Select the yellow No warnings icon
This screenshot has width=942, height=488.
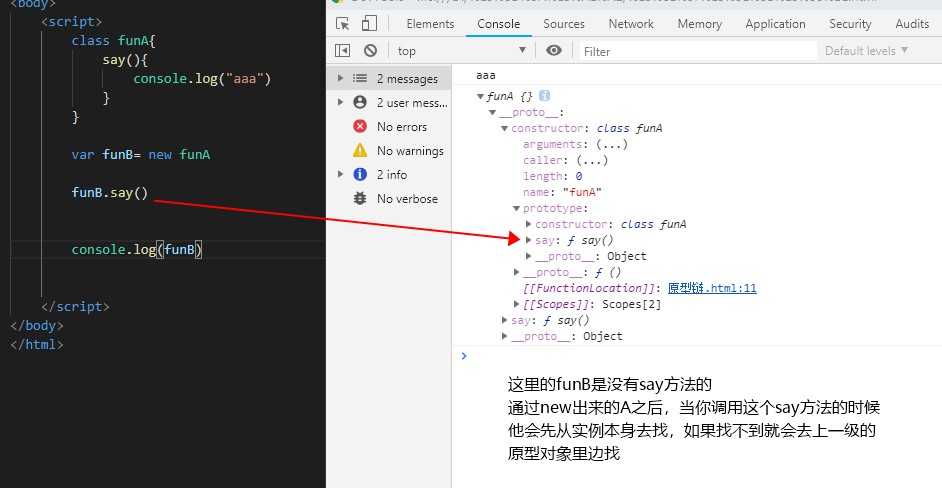(x=360, y=150)
